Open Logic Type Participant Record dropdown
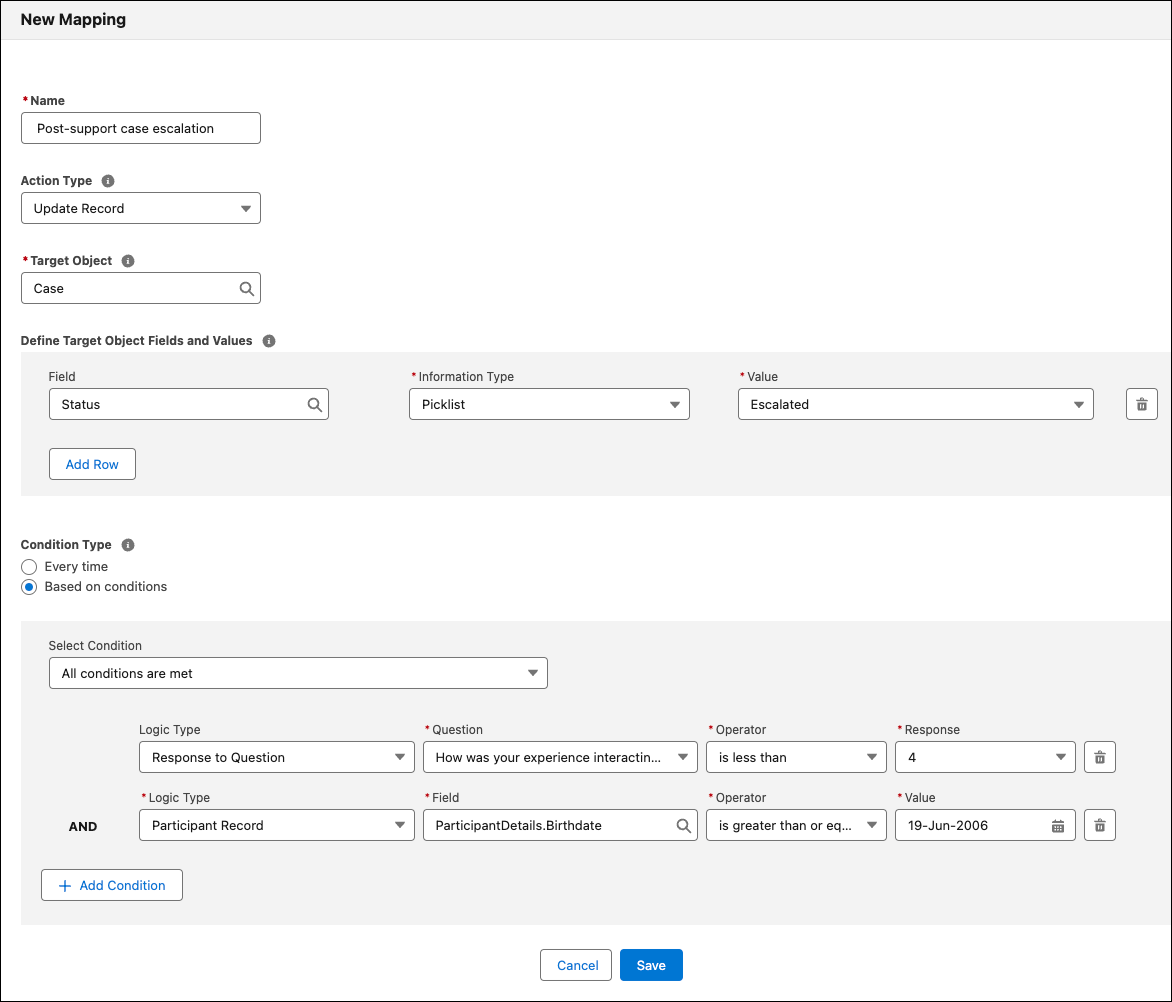Viewport: 1172px width, 1002px height. coord(277,825)
